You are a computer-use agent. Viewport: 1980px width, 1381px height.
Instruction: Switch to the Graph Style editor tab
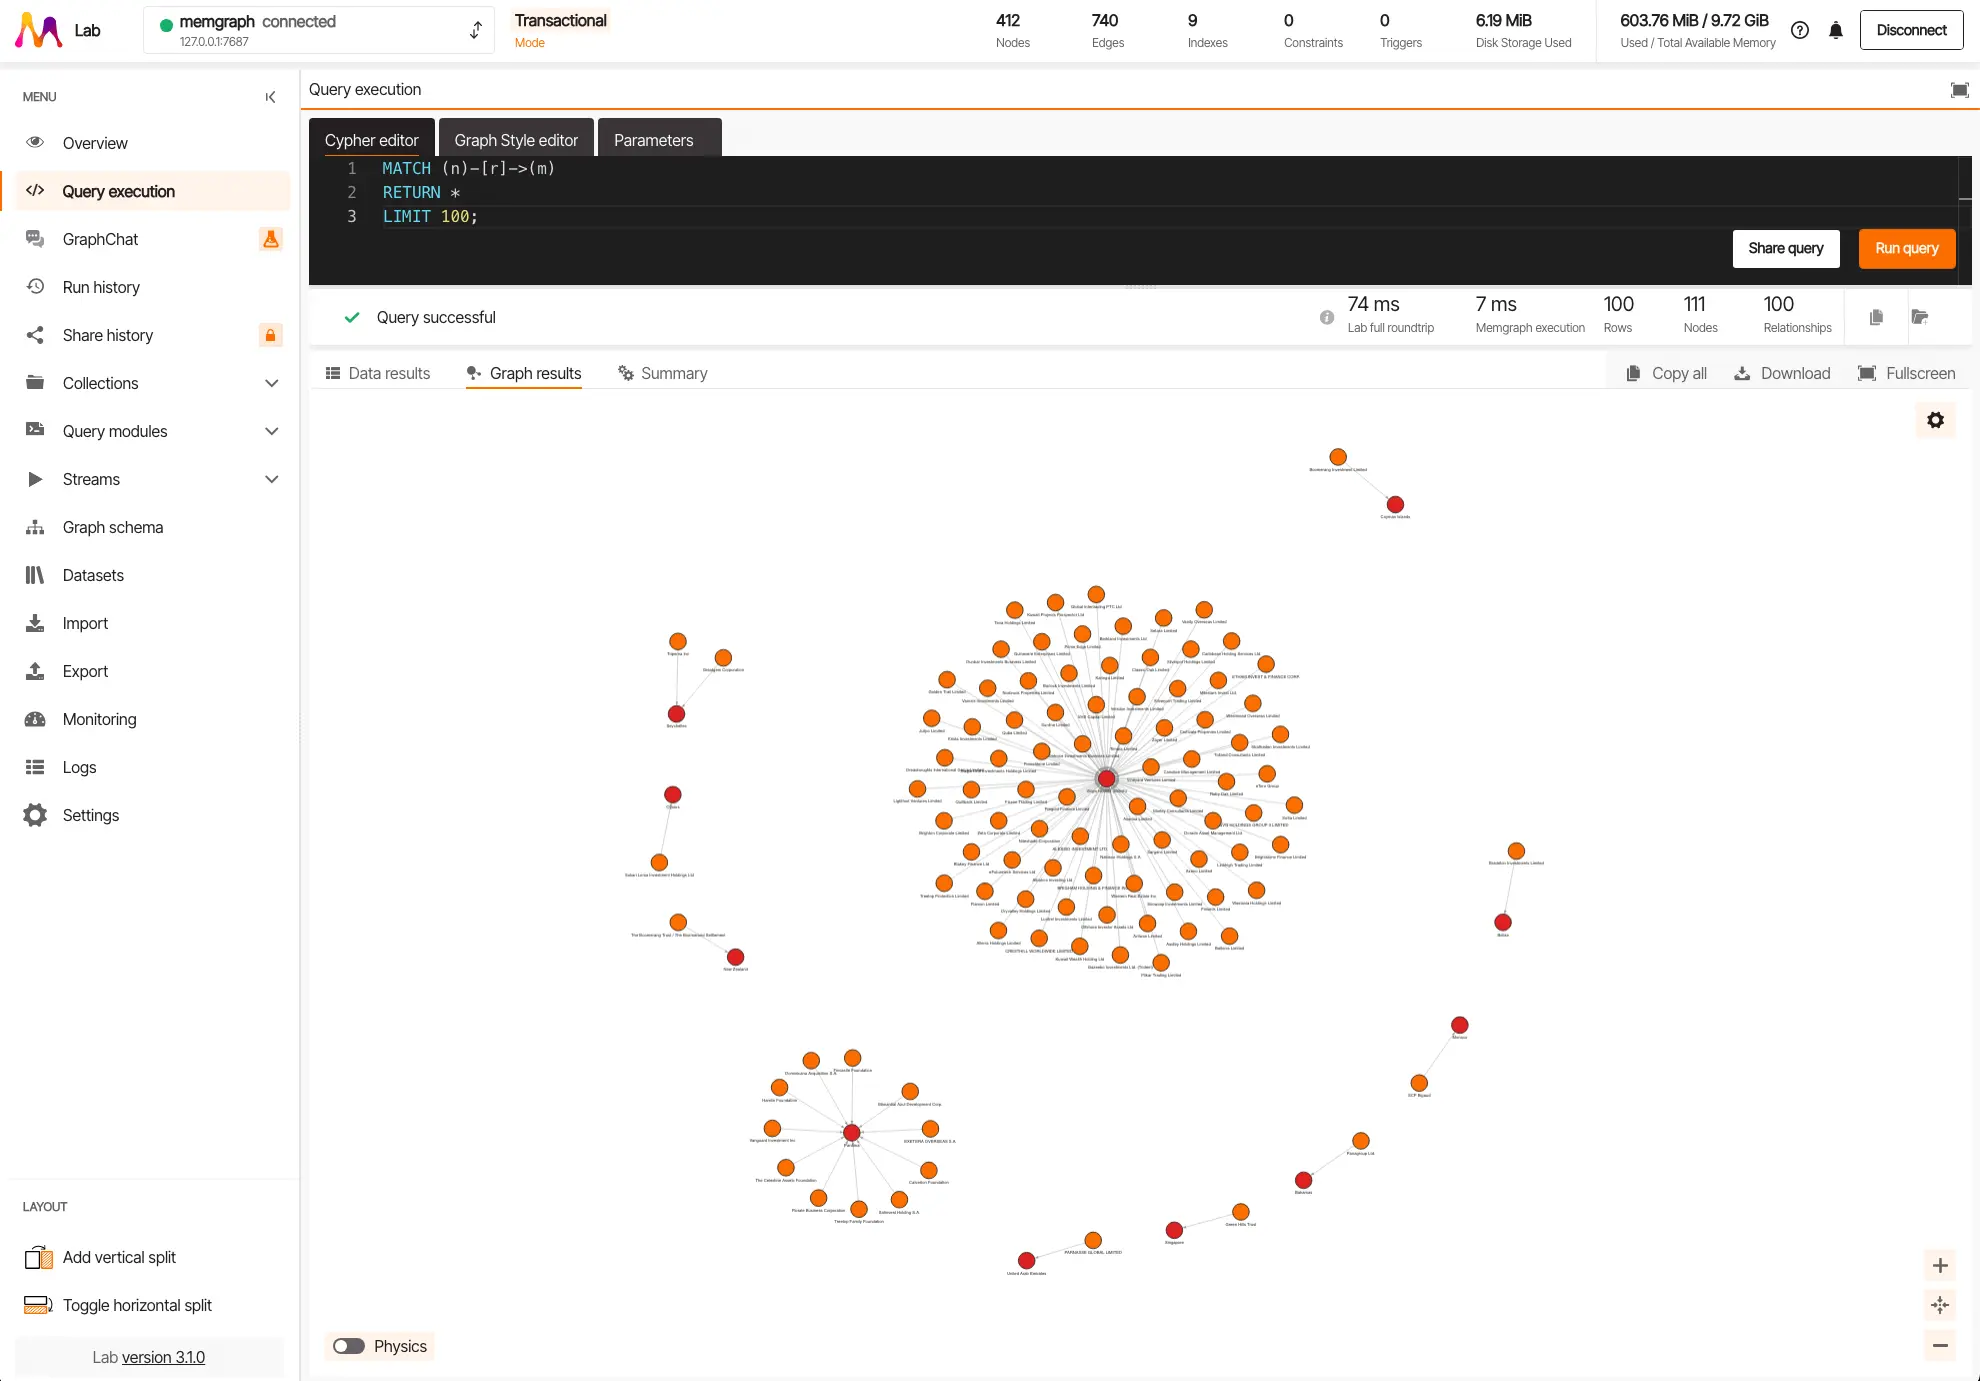(516, 140)
